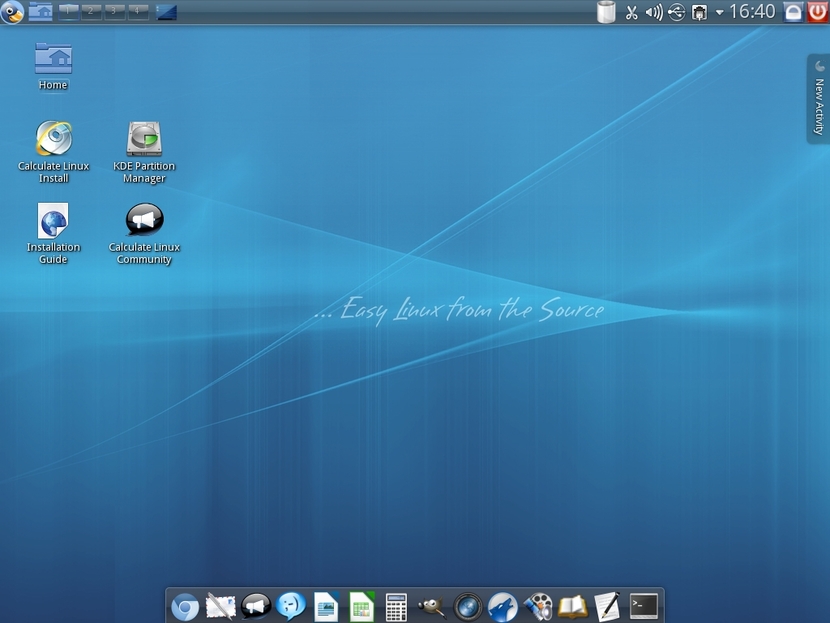
Task: Open the Klipper clipboard scissors icon
Action: point(631,12)
